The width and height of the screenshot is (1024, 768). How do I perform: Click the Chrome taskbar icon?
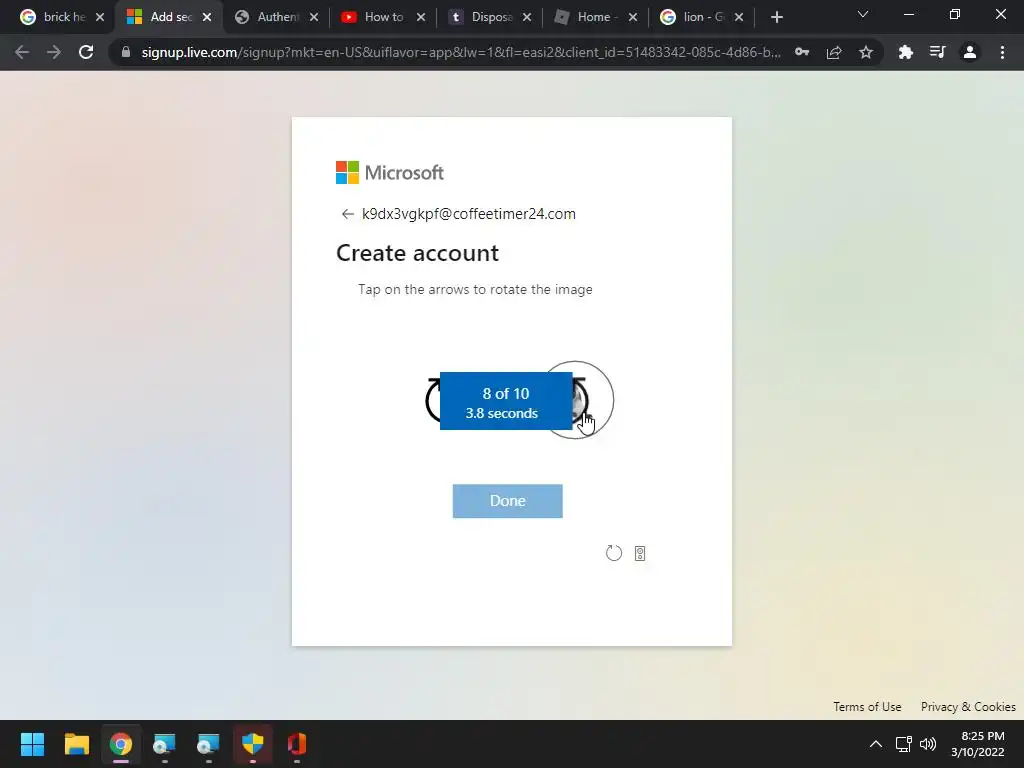tap(121, 744)
